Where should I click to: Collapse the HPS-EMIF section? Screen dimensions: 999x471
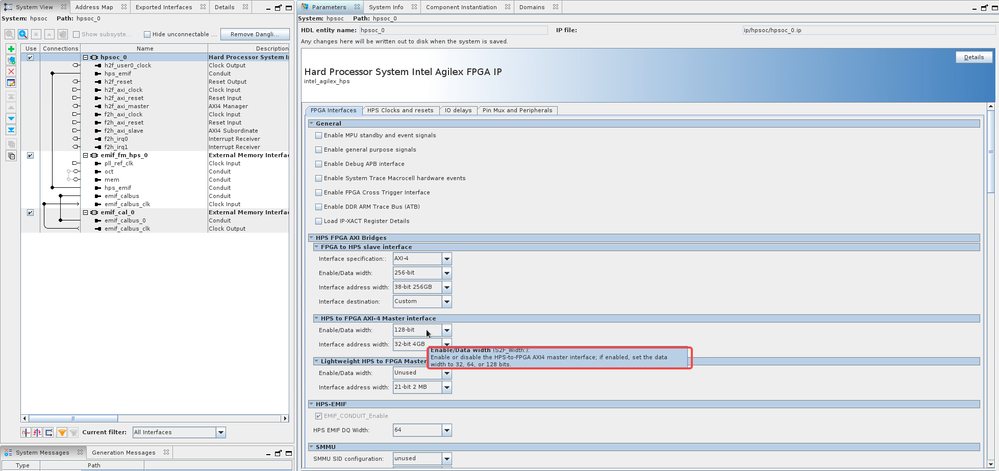click(x=312, y=404)
